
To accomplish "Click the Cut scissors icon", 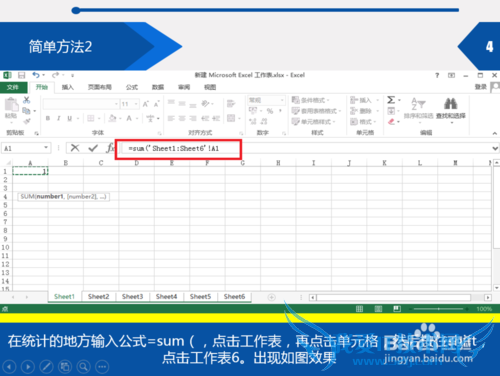I will point(27,100).
